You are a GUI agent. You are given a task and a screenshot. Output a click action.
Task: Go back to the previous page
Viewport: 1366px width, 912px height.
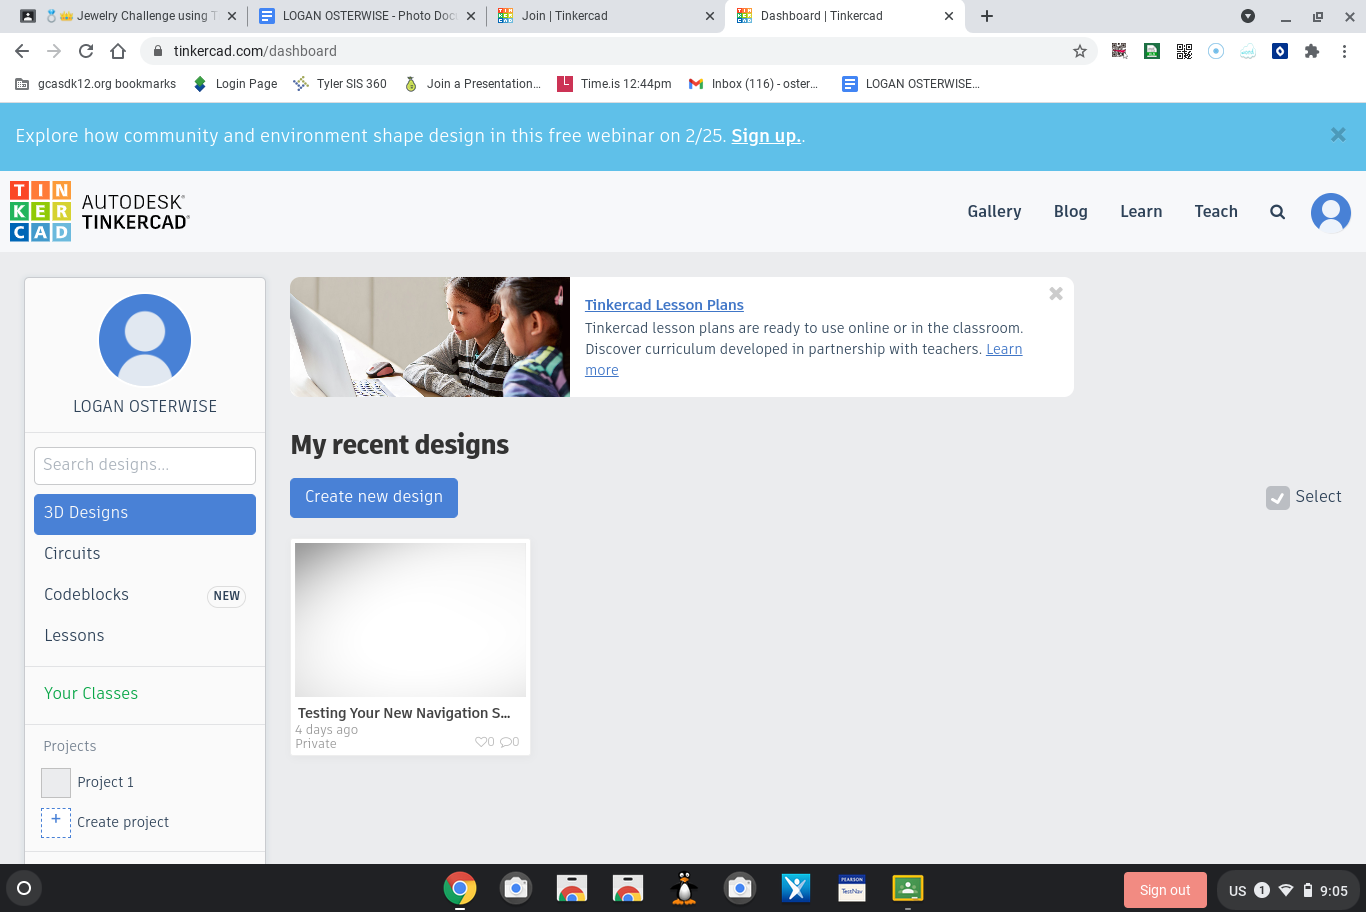[x=22, y=51]
